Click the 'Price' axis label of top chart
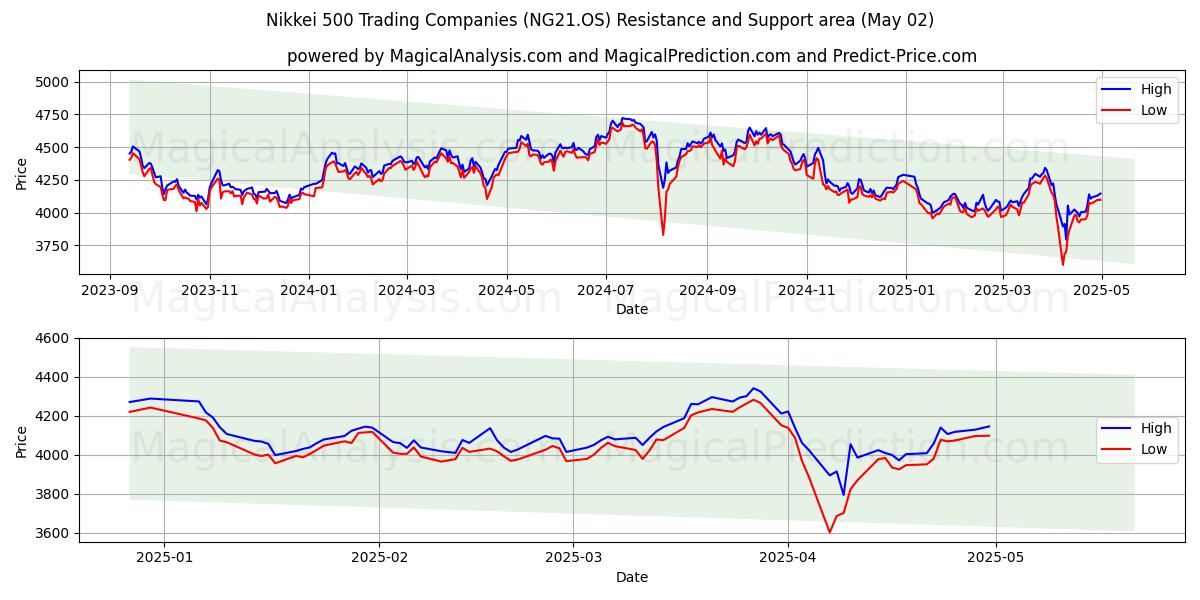Image resolution: width=1200 pixels, height=600 pixels. pyautogui.click(x=22, y=173)
